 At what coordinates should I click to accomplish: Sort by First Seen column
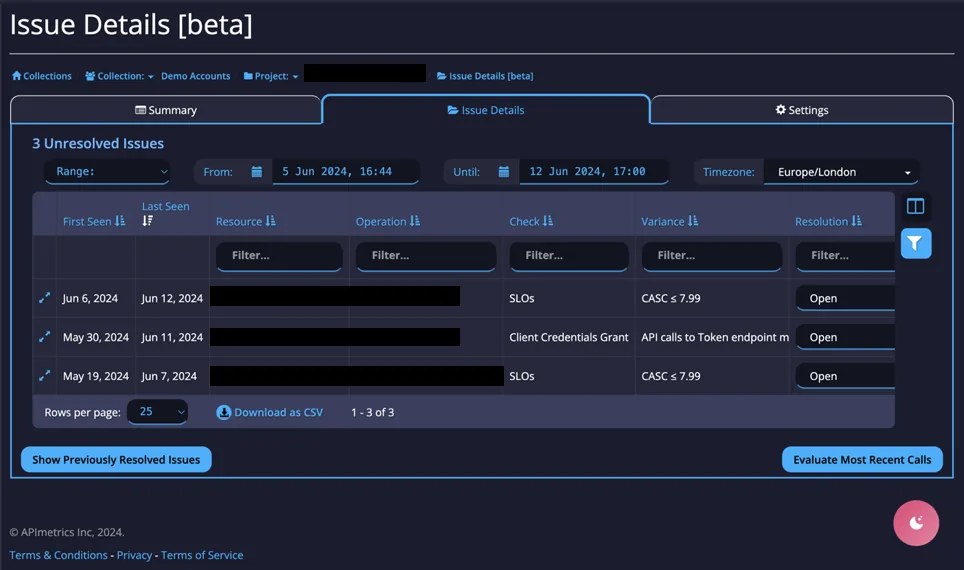point(94,221)
